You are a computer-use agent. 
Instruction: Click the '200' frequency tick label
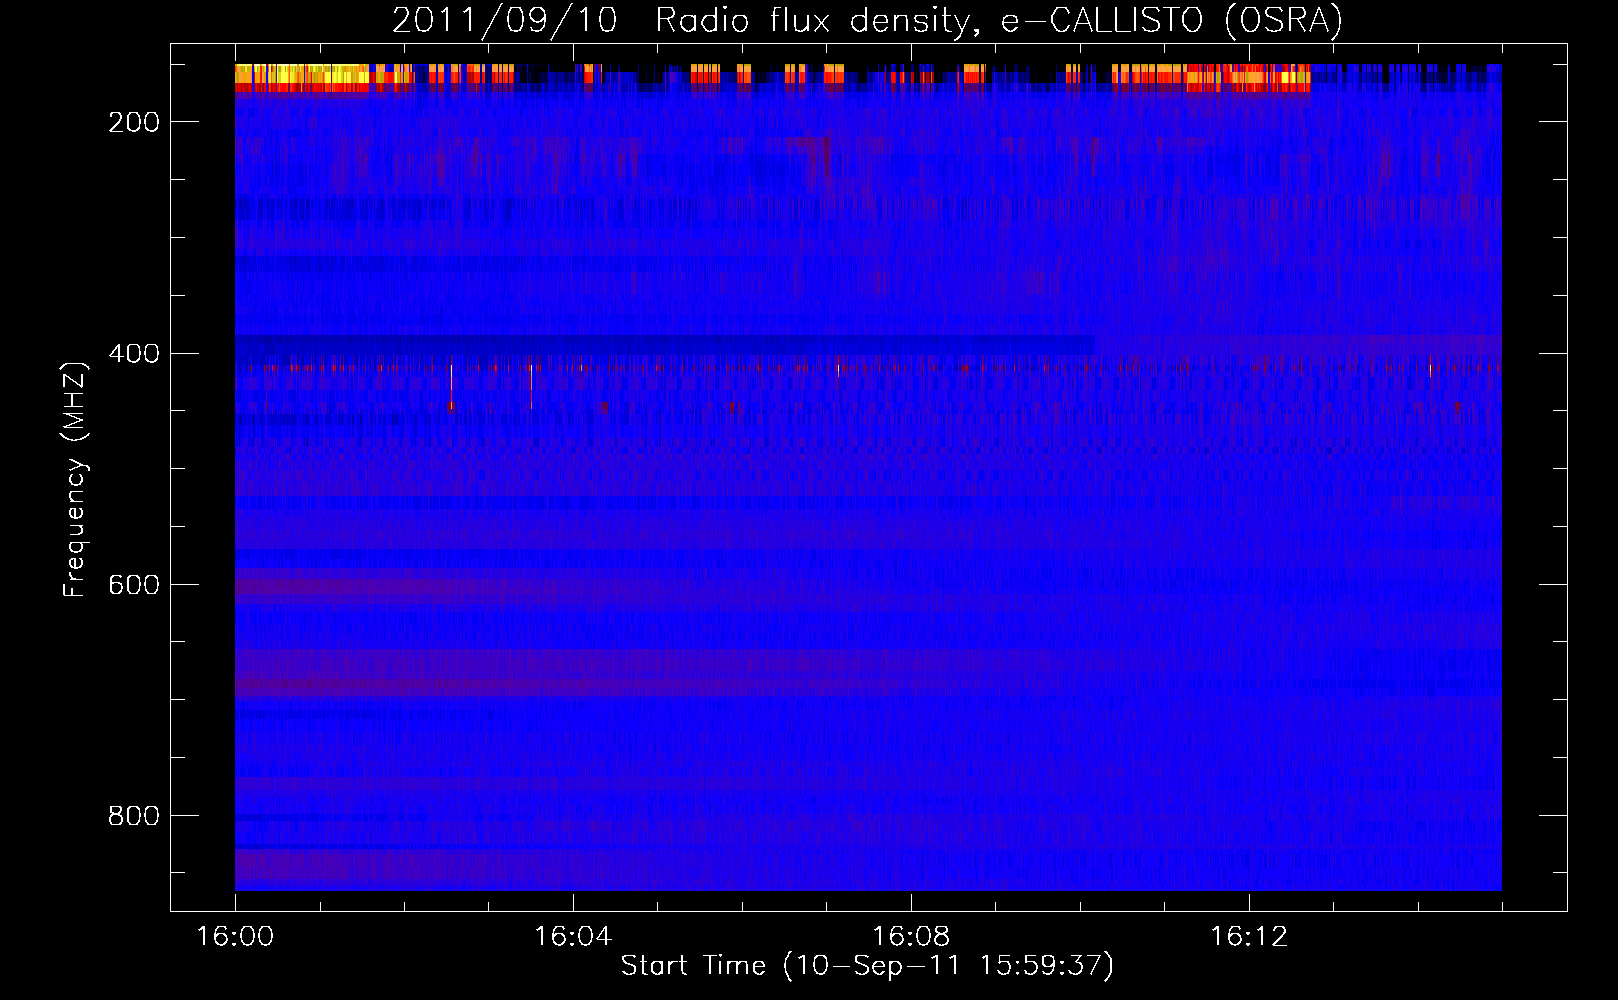coord(134,122)
